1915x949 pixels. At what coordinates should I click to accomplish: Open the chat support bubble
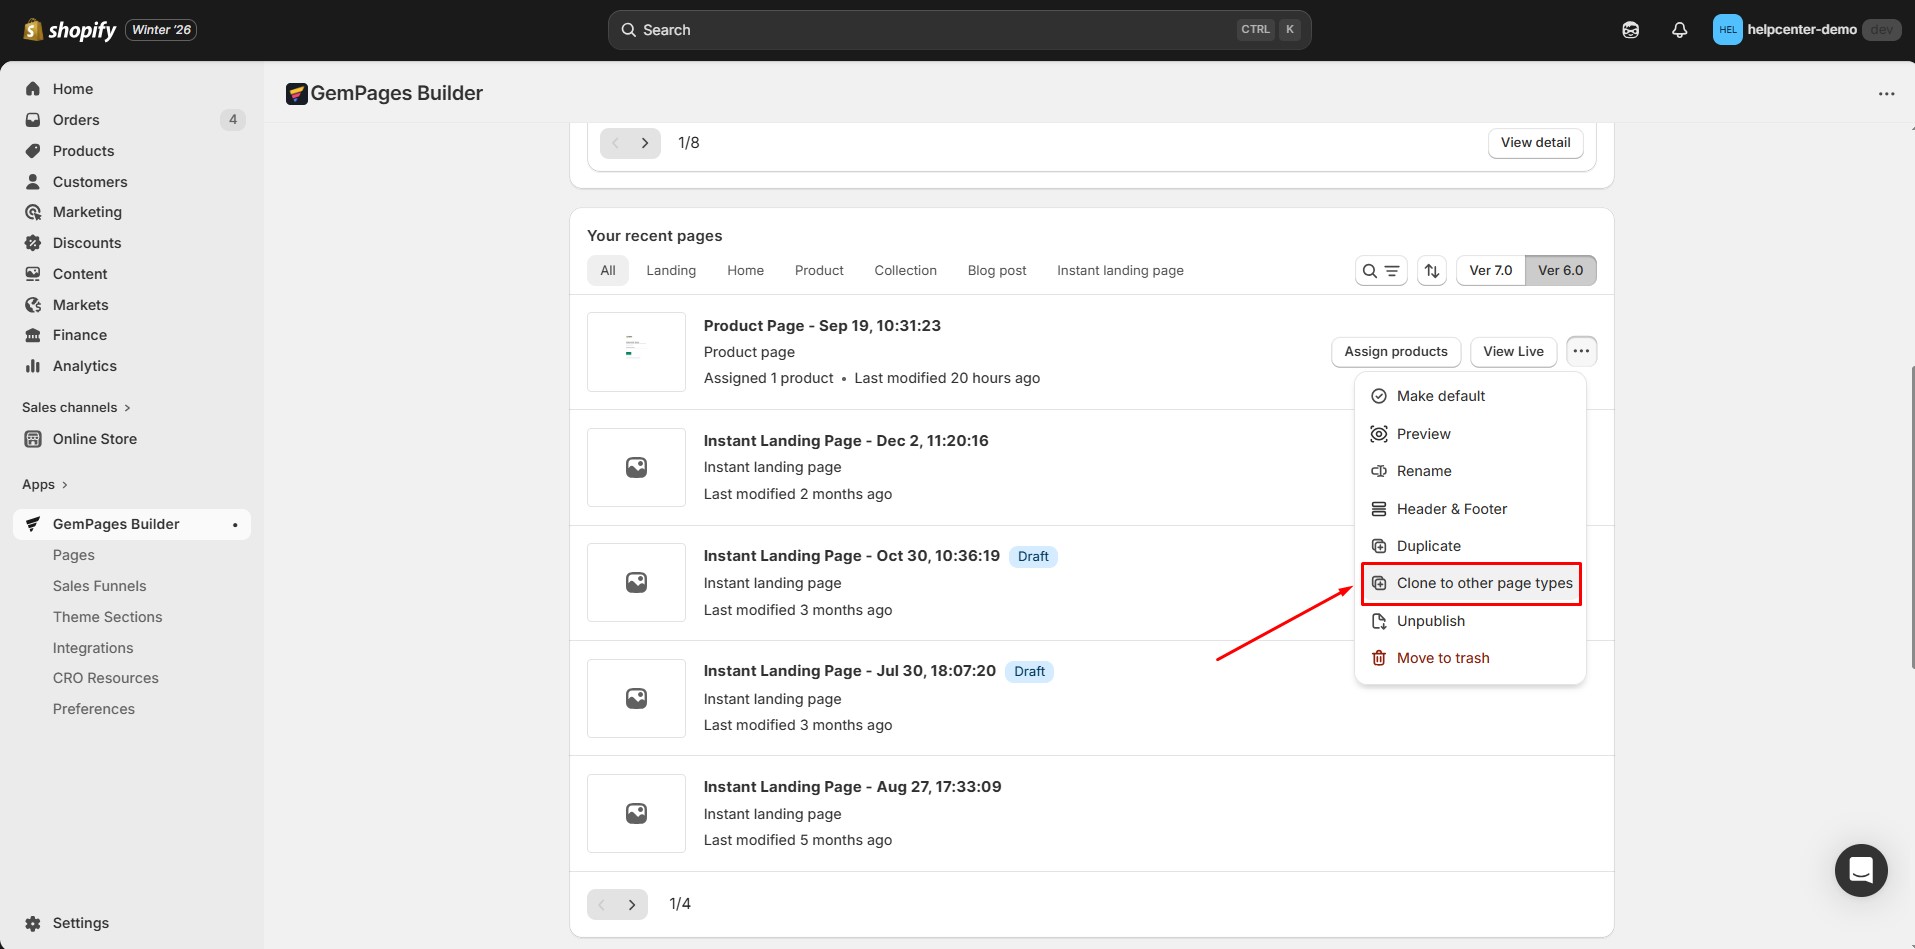pos(1860,870)
